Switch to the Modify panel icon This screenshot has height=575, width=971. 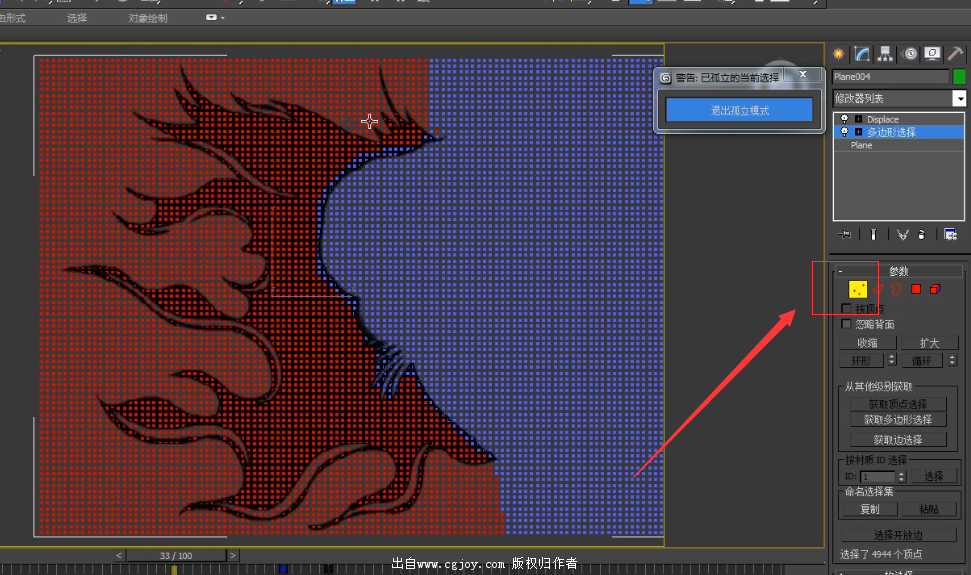click(861, 54)
